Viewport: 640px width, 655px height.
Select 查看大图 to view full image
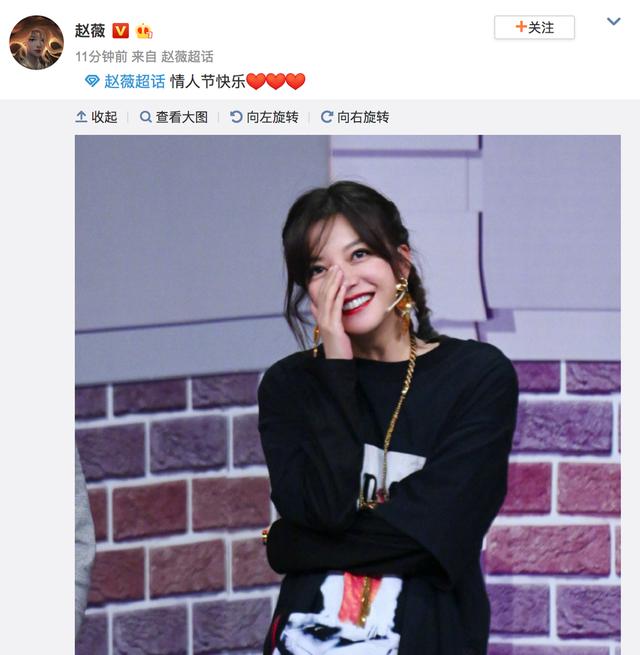(182, 117)
